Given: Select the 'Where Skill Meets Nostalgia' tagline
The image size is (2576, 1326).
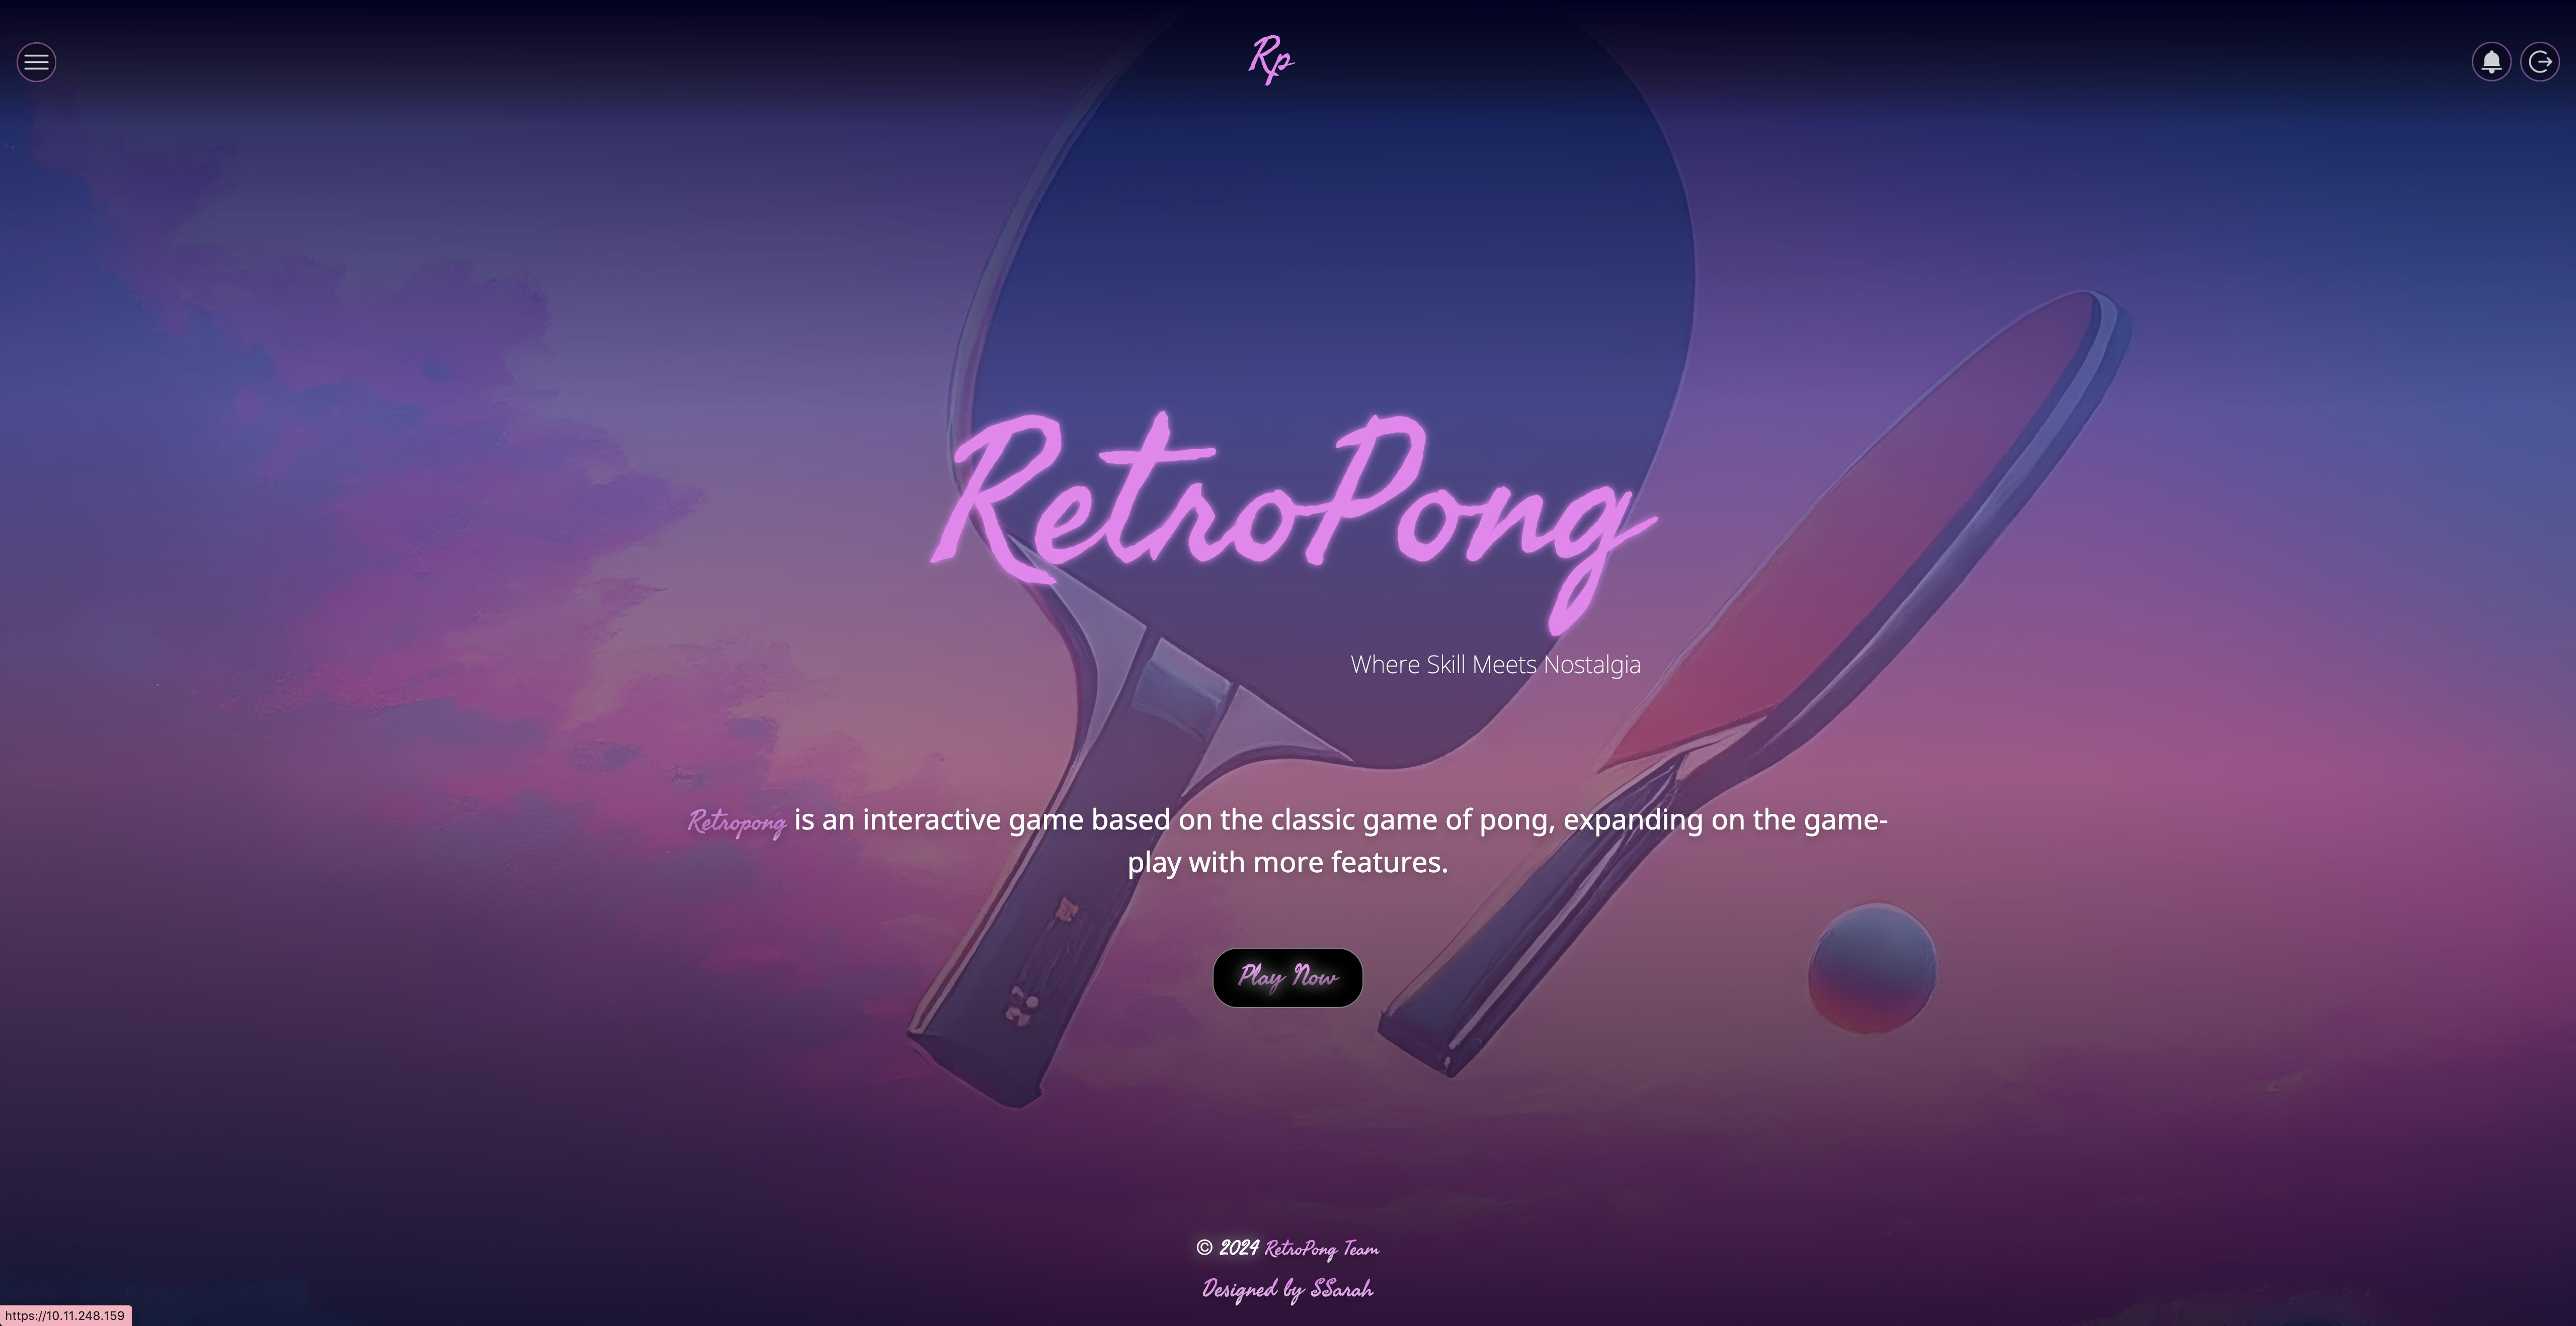Looking at the screenshot, I should point(1495,665).
